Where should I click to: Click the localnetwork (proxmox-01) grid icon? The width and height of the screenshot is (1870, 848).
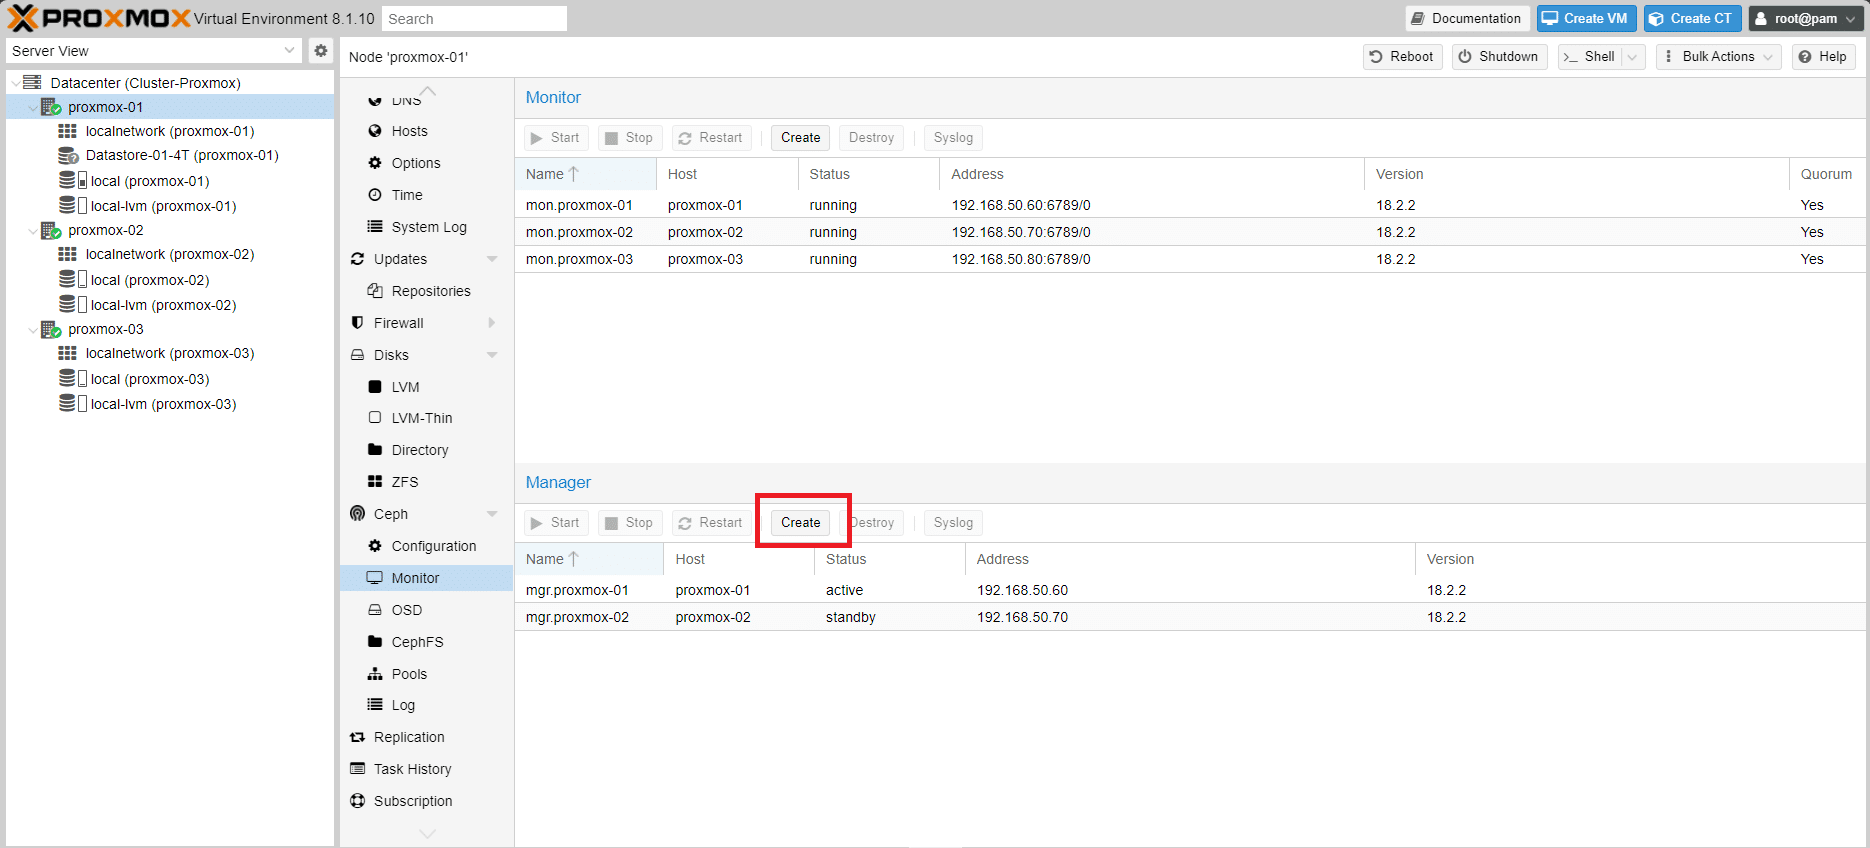[x=67, y=131]
